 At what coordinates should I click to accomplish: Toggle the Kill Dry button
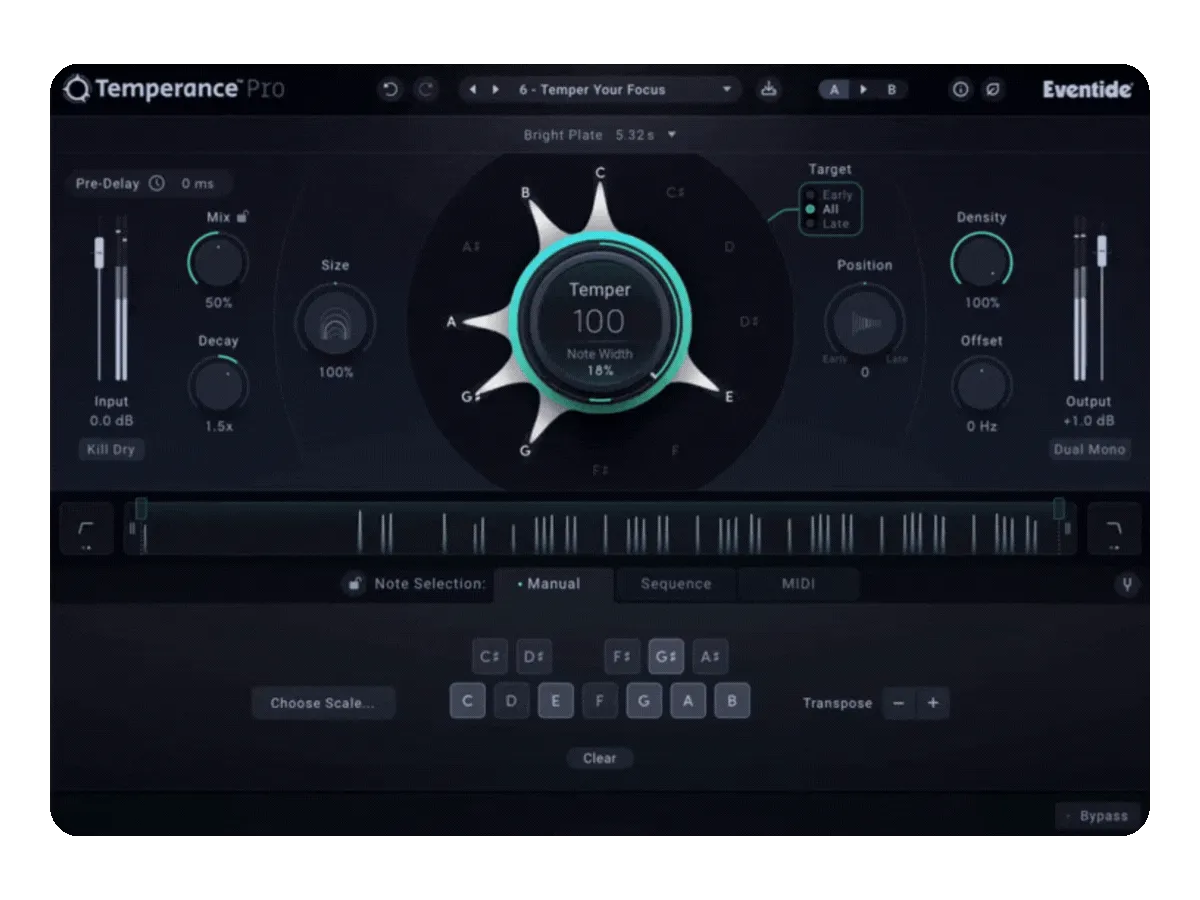pos(111,449)
